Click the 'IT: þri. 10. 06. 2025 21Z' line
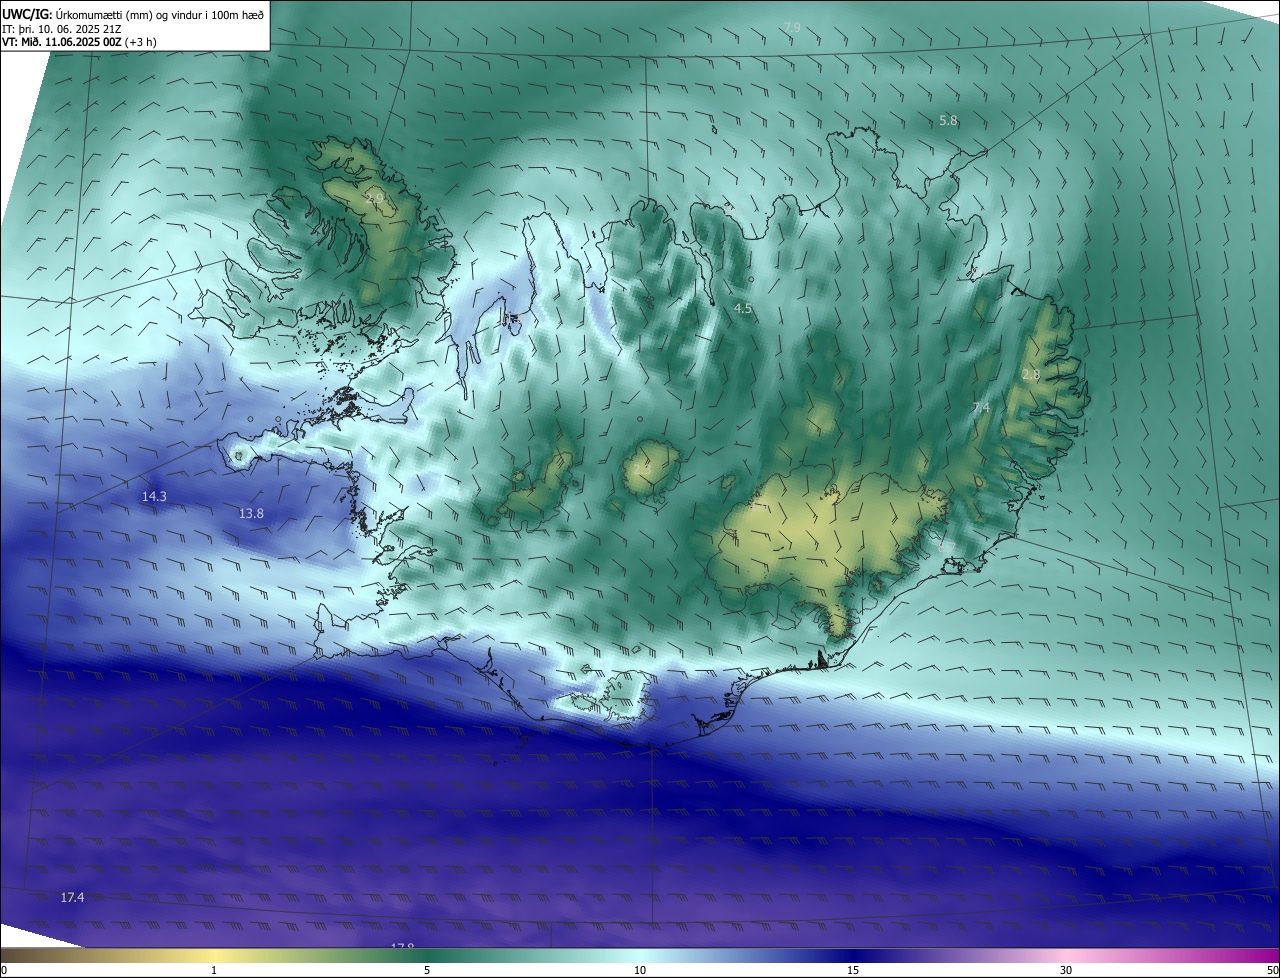This screenshot has width=1280, height=978. [62, 28]
